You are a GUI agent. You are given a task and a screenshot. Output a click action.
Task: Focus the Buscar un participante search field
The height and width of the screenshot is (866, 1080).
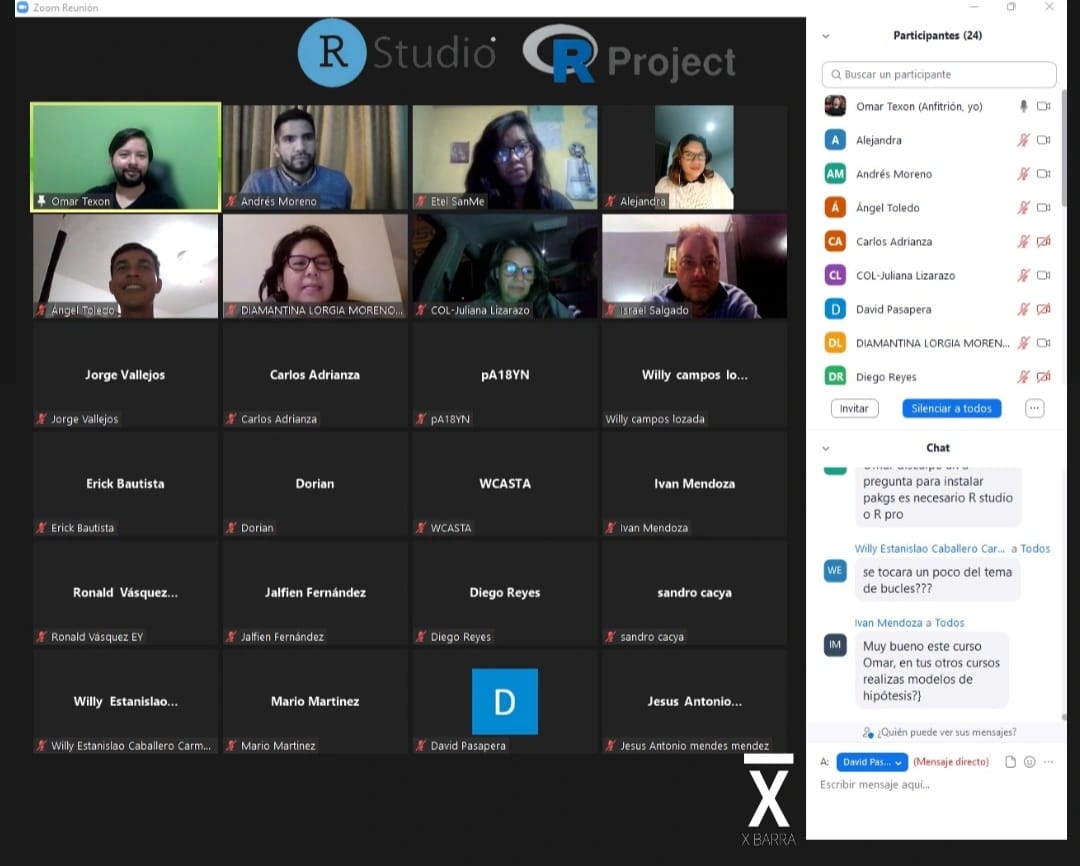pos(939,74)
